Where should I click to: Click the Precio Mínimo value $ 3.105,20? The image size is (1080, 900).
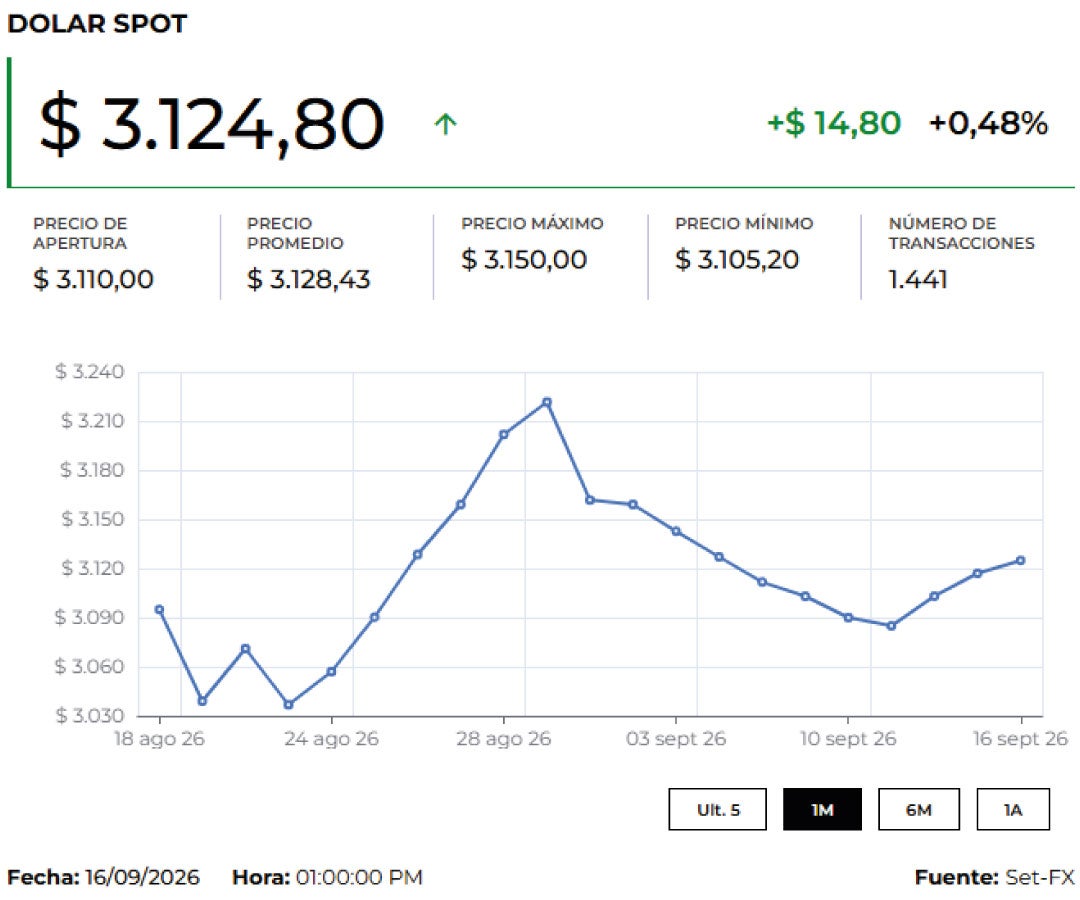(737, 260)
